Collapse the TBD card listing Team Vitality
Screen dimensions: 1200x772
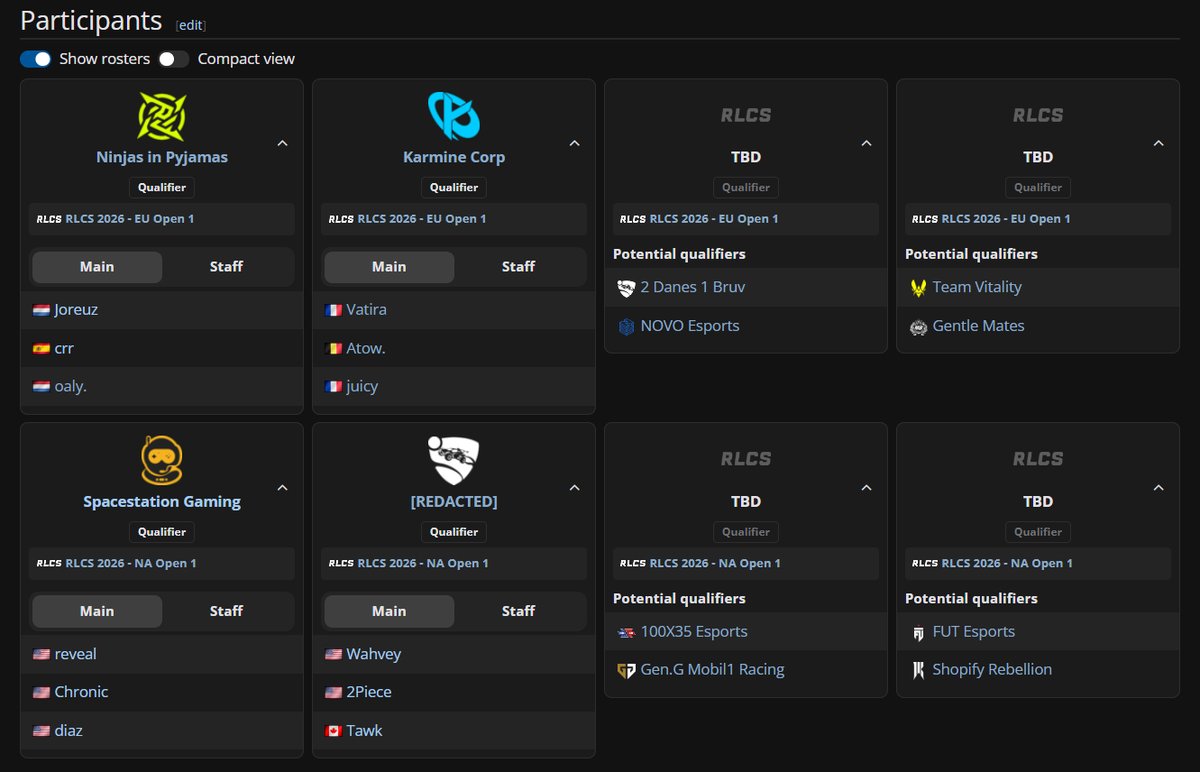tap(1158, 143)
